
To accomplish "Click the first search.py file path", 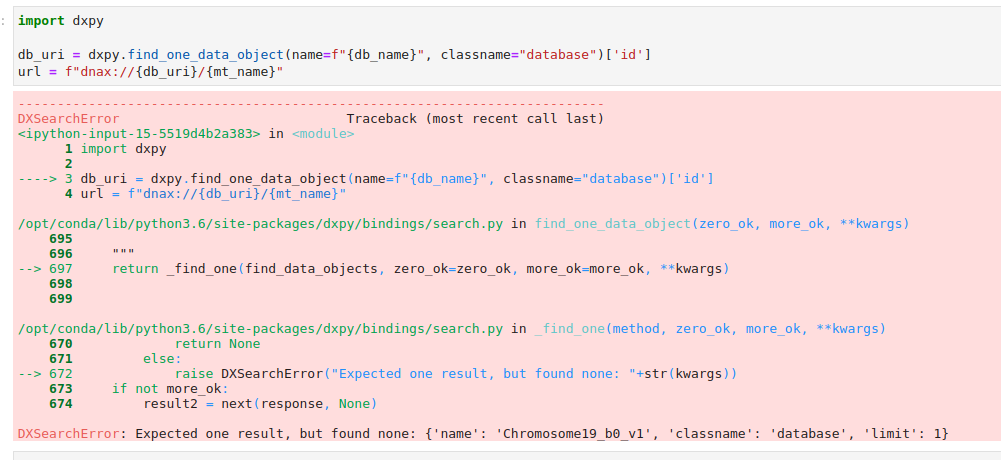I will point(260,224).
